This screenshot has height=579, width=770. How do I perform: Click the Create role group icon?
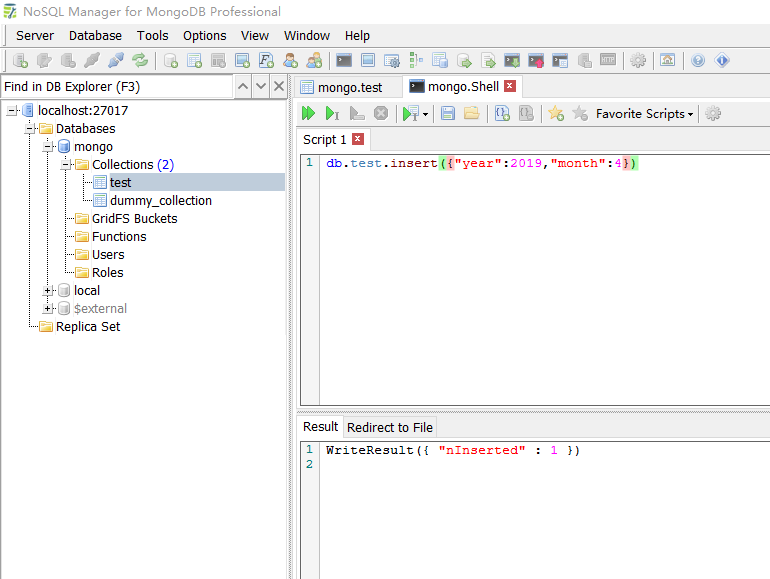coord(314,60)
